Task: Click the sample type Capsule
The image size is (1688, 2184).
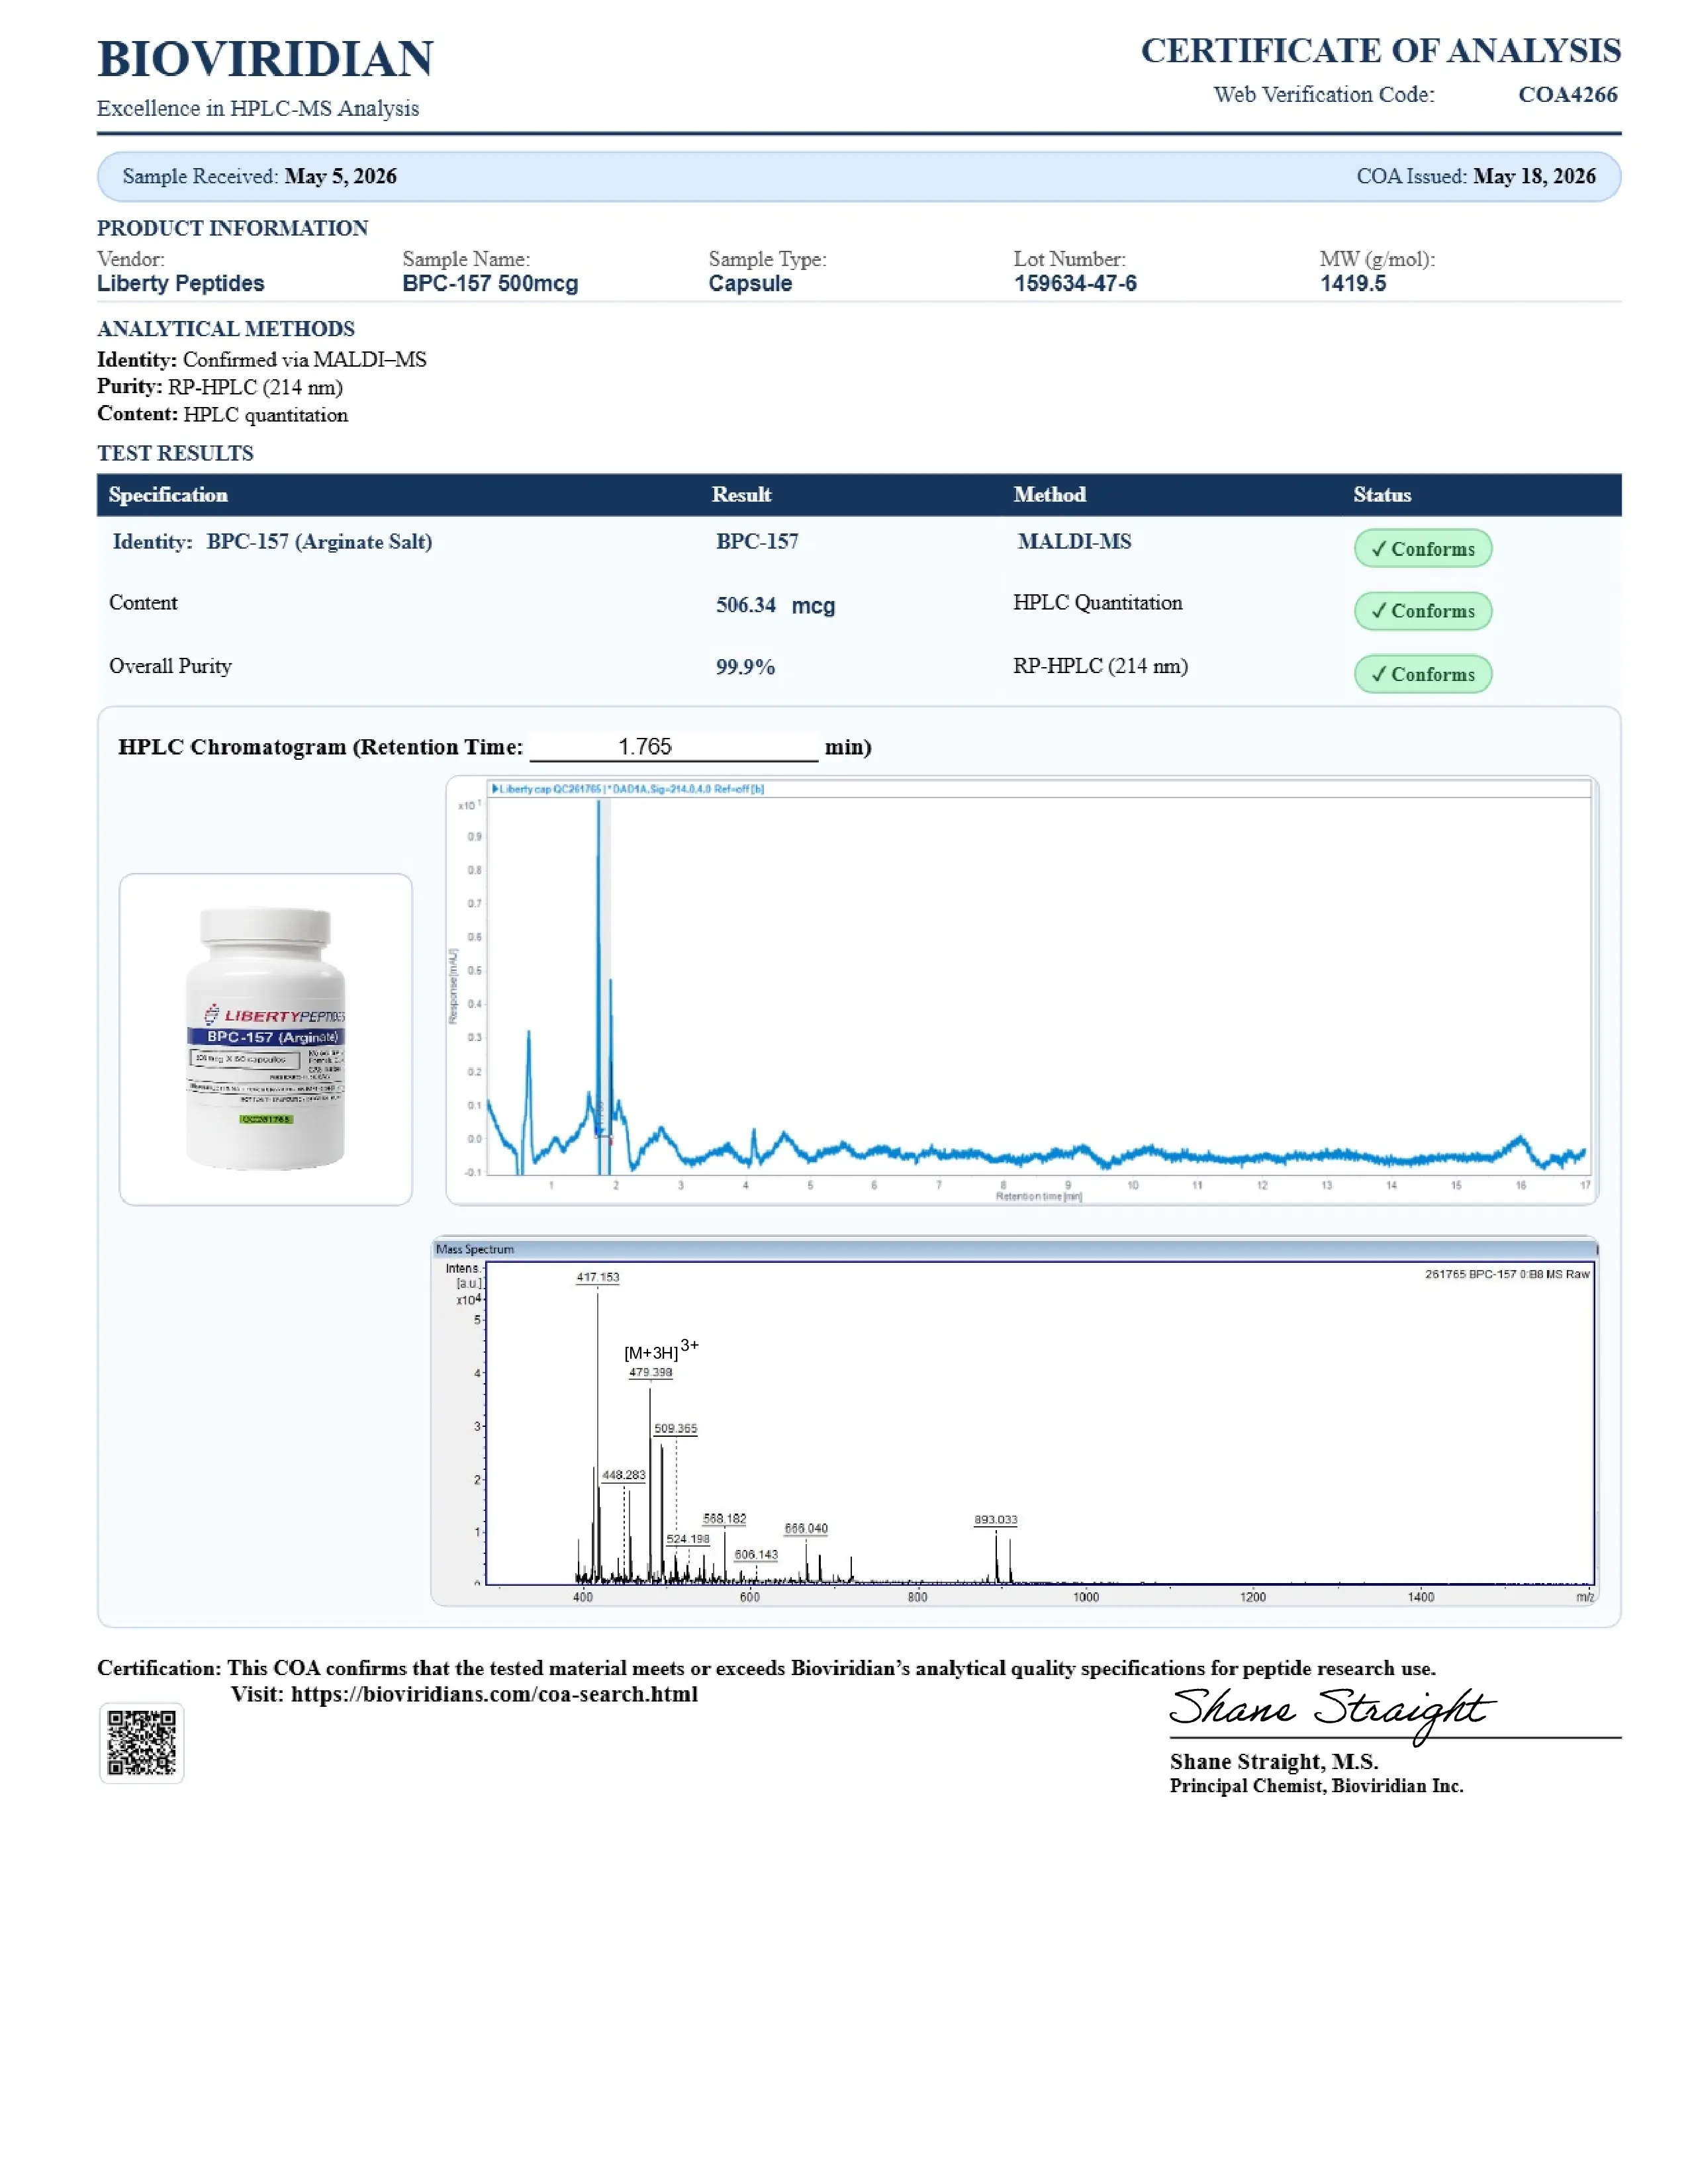Action: tap(750, 283)
